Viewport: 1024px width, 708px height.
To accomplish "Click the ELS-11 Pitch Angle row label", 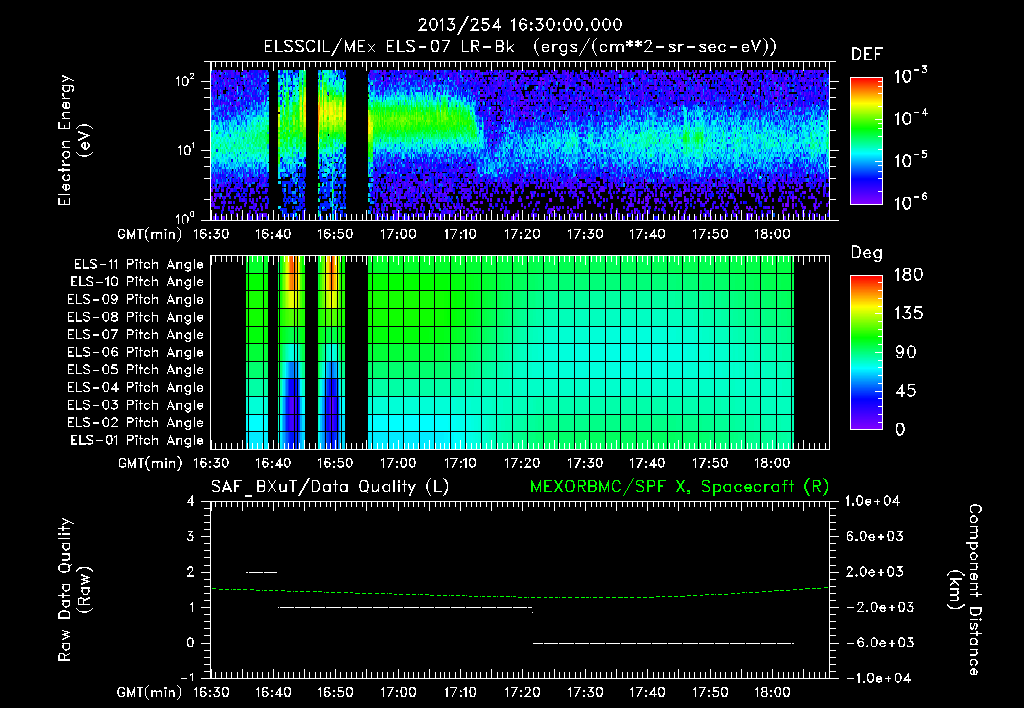I will (138, 265).
